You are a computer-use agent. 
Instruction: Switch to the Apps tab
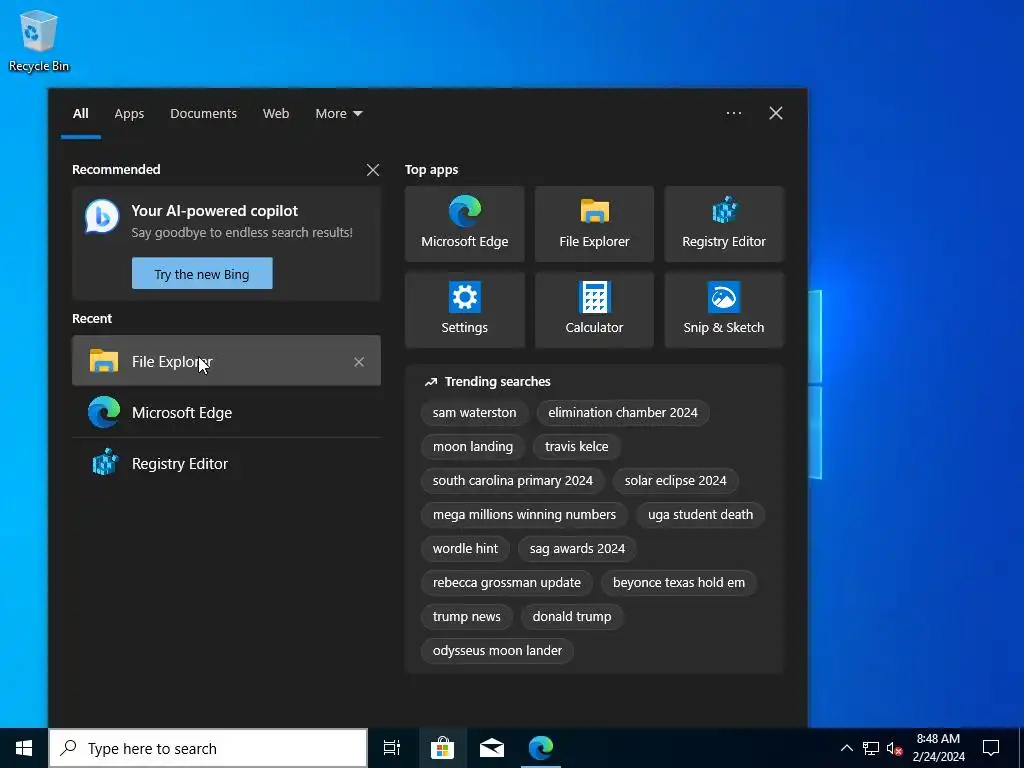129,114
